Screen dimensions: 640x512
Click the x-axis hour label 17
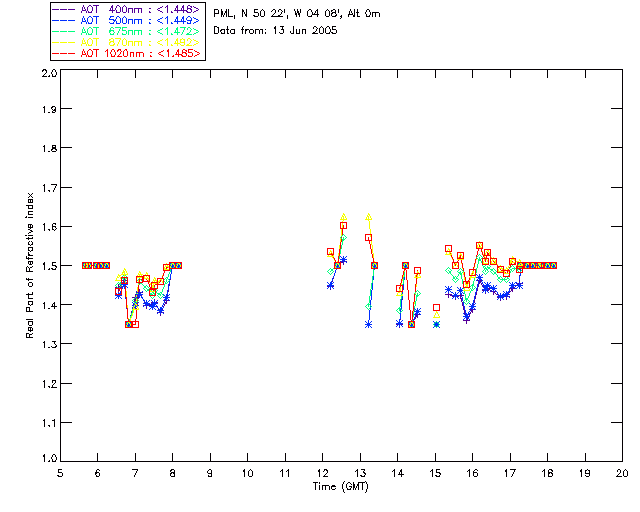tap(510, 473)
